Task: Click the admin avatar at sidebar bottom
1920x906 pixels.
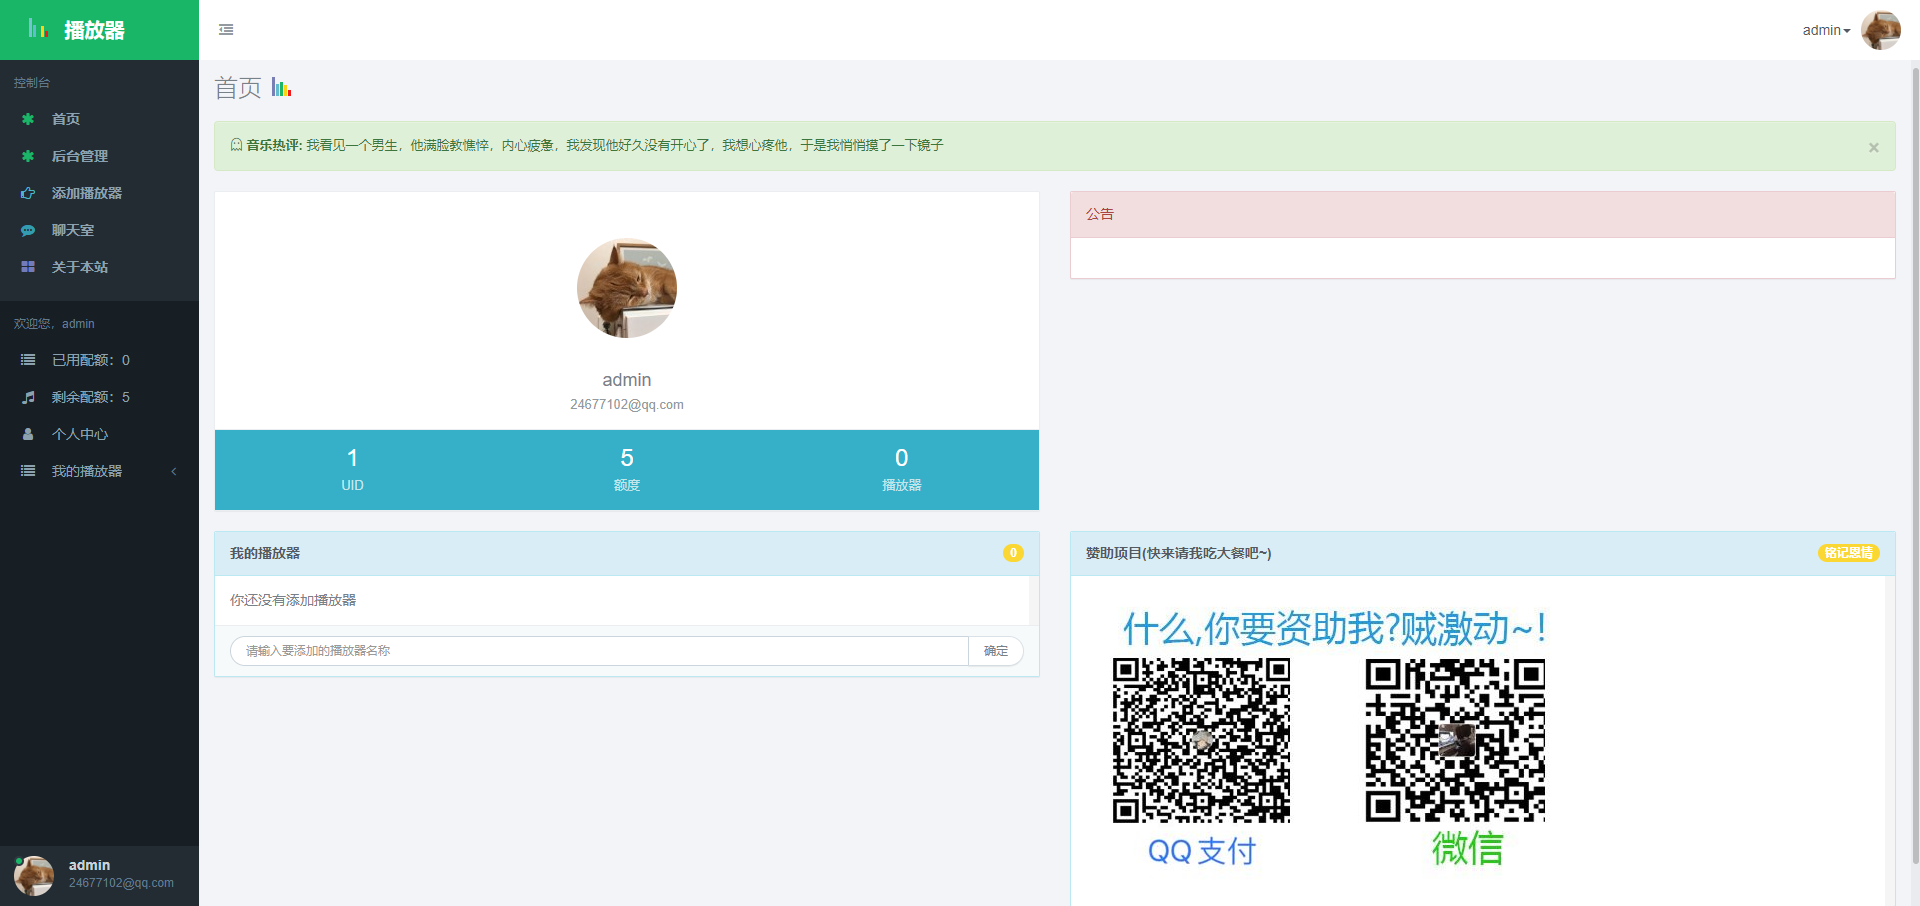Action: [x=34, y=875]
